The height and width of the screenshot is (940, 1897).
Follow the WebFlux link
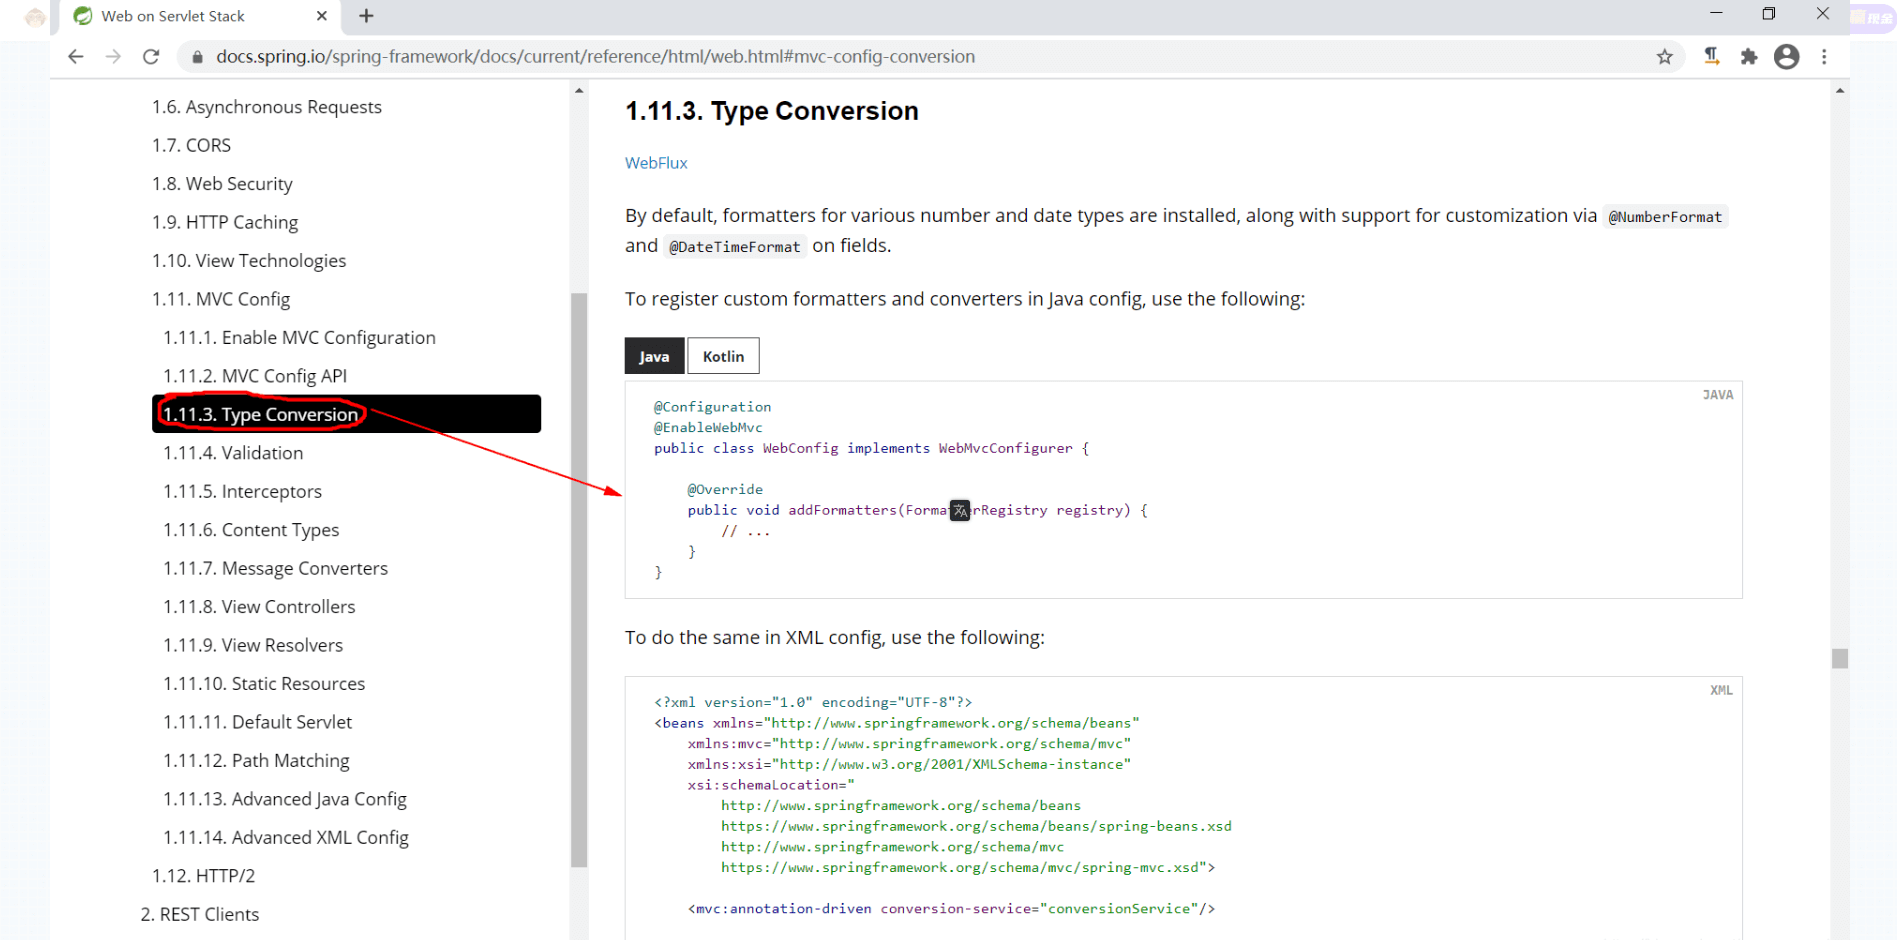point(656,163)
